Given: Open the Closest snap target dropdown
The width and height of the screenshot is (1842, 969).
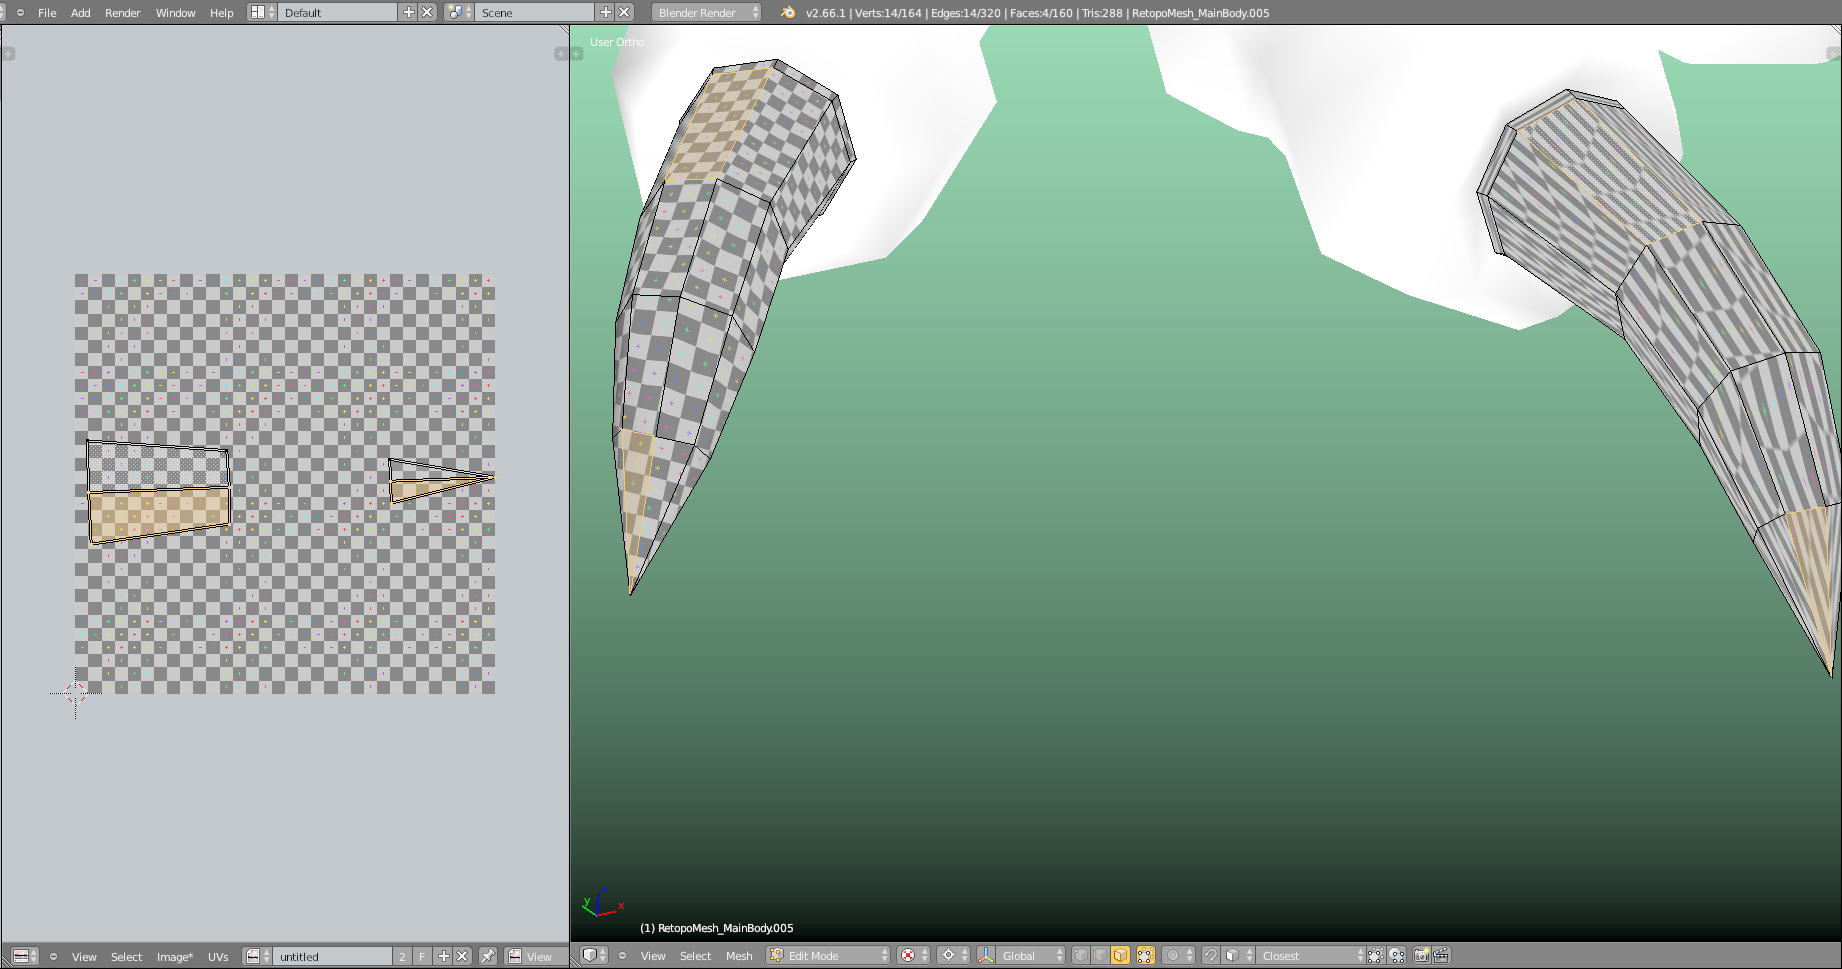Looking at the screenshot, I should click(x=1311, y=955).
